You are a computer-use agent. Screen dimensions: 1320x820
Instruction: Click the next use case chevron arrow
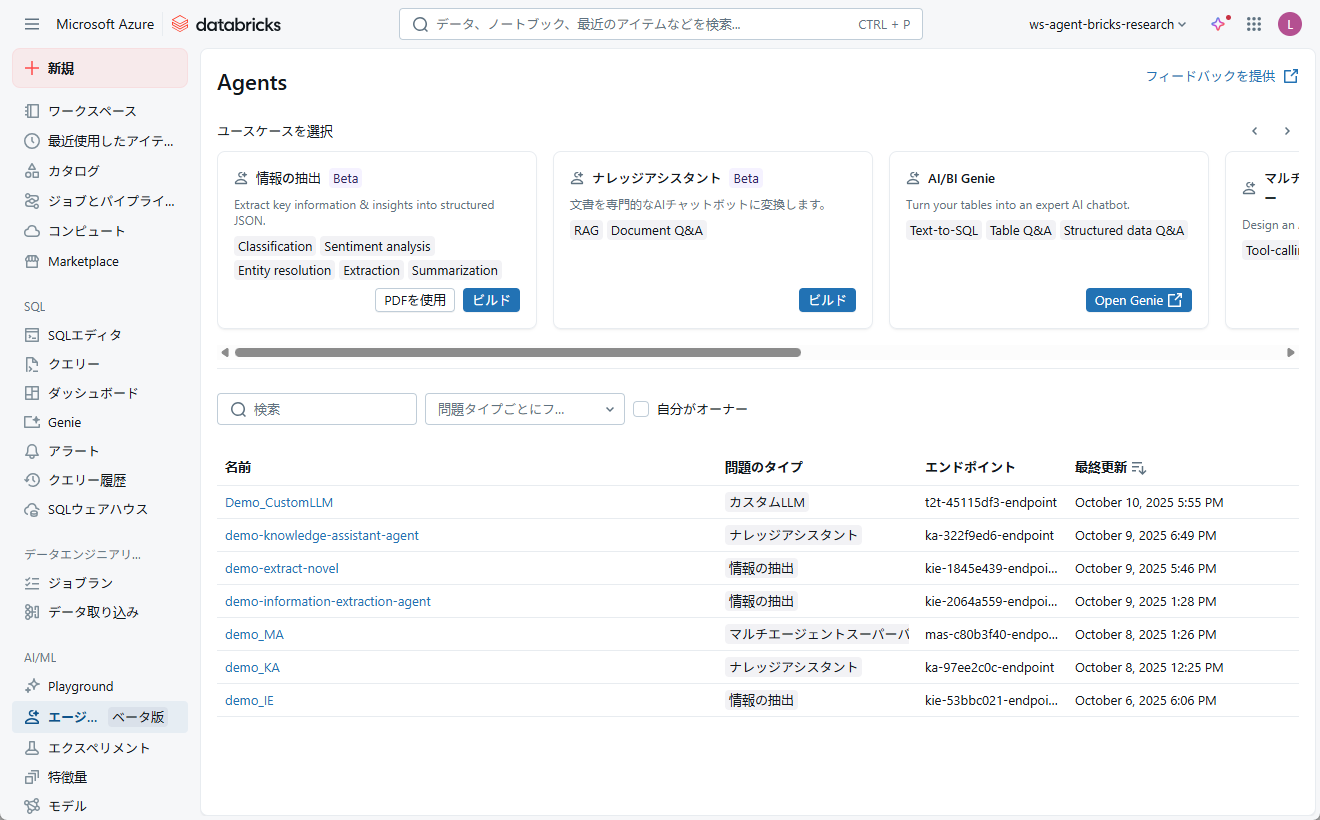tap(1287, 131)
